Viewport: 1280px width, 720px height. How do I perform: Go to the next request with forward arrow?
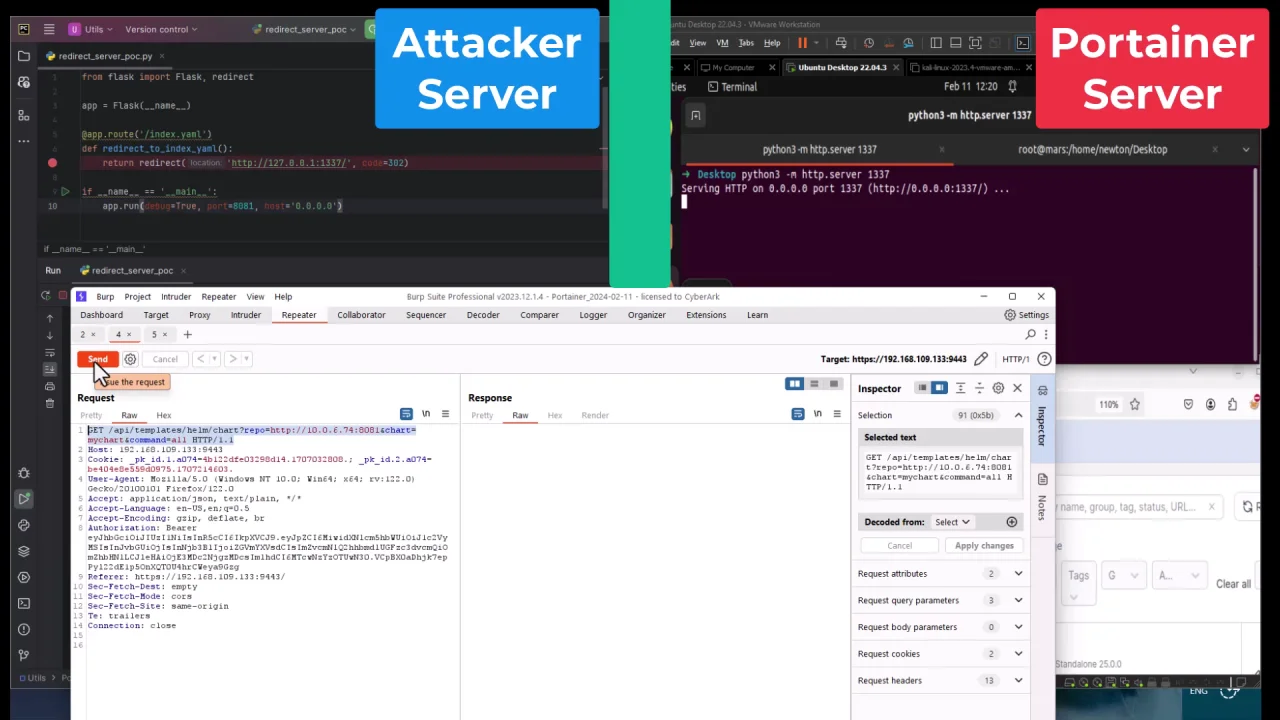pyautogui.click(x=232, y=359)
